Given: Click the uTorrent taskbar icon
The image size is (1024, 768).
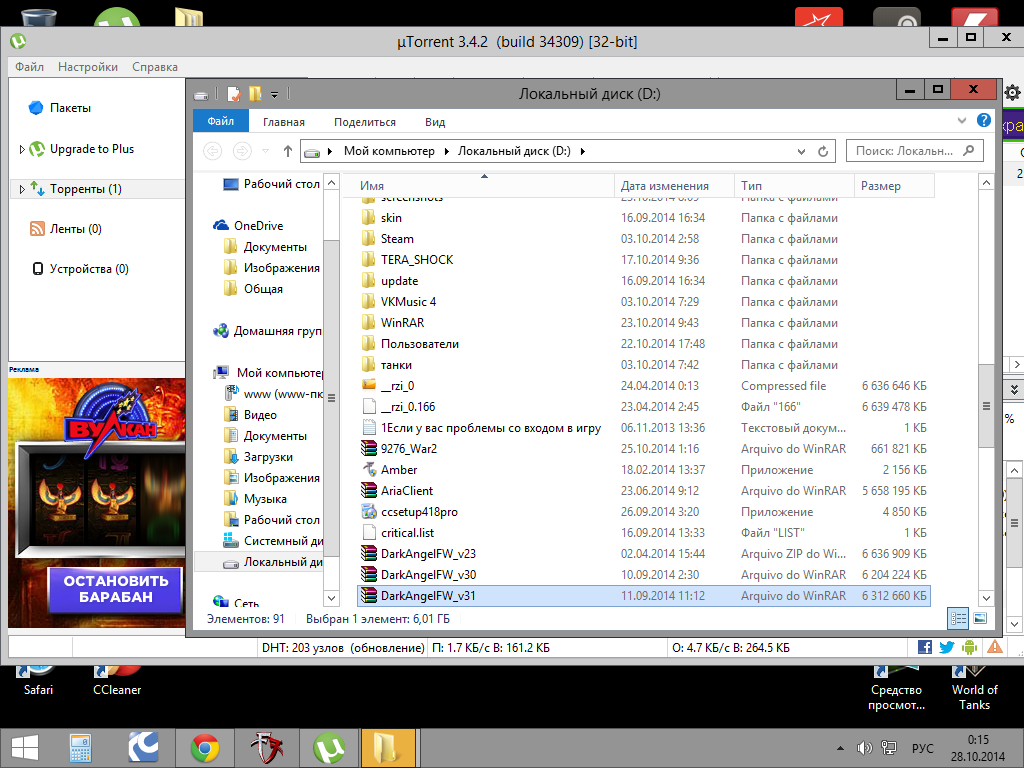Looking at the screenshot, I should (329, 748).
